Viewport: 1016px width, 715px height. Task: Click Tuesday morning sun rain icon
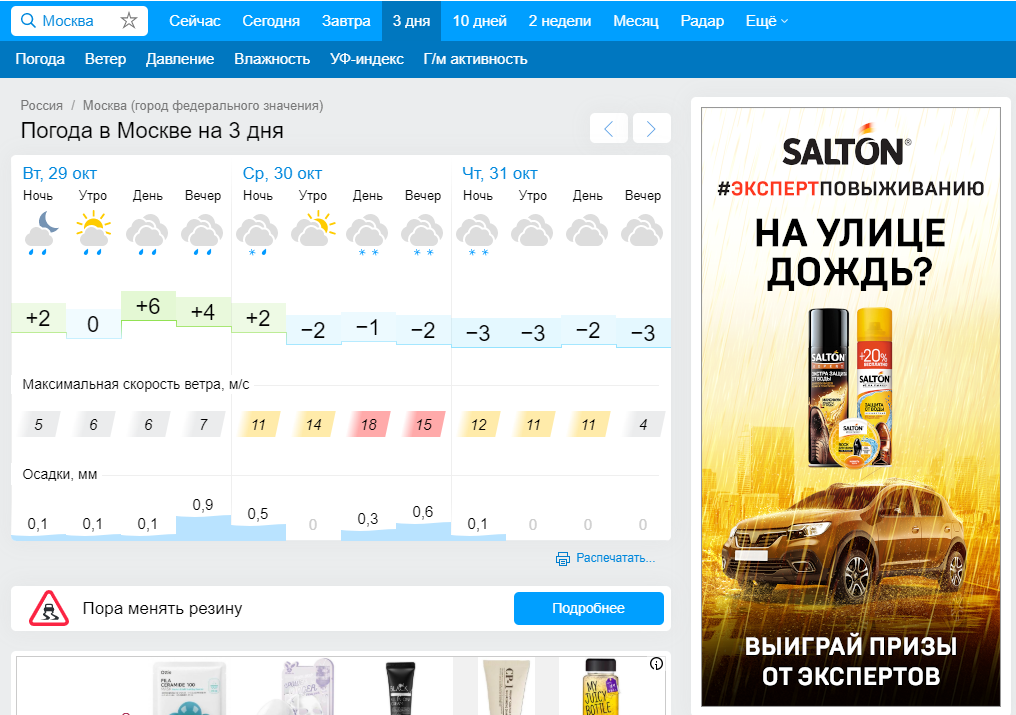click(93, 233)
